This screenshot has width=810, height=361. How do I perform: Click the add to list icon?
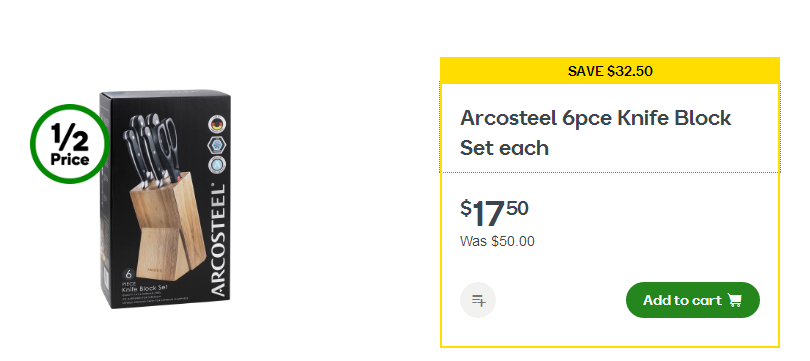point(478,300)
